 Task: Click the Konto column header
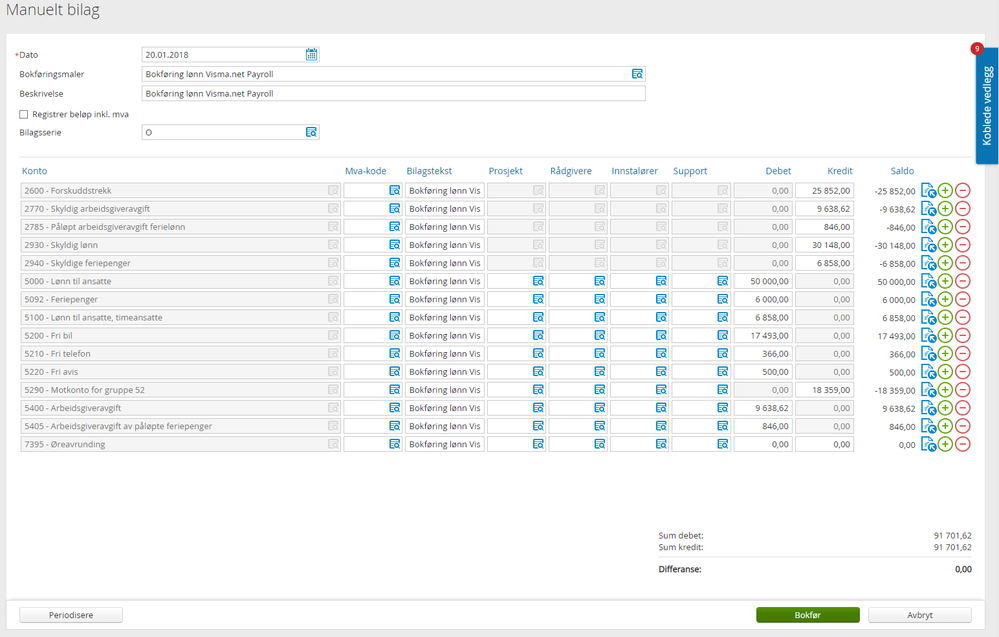point(35,171)
